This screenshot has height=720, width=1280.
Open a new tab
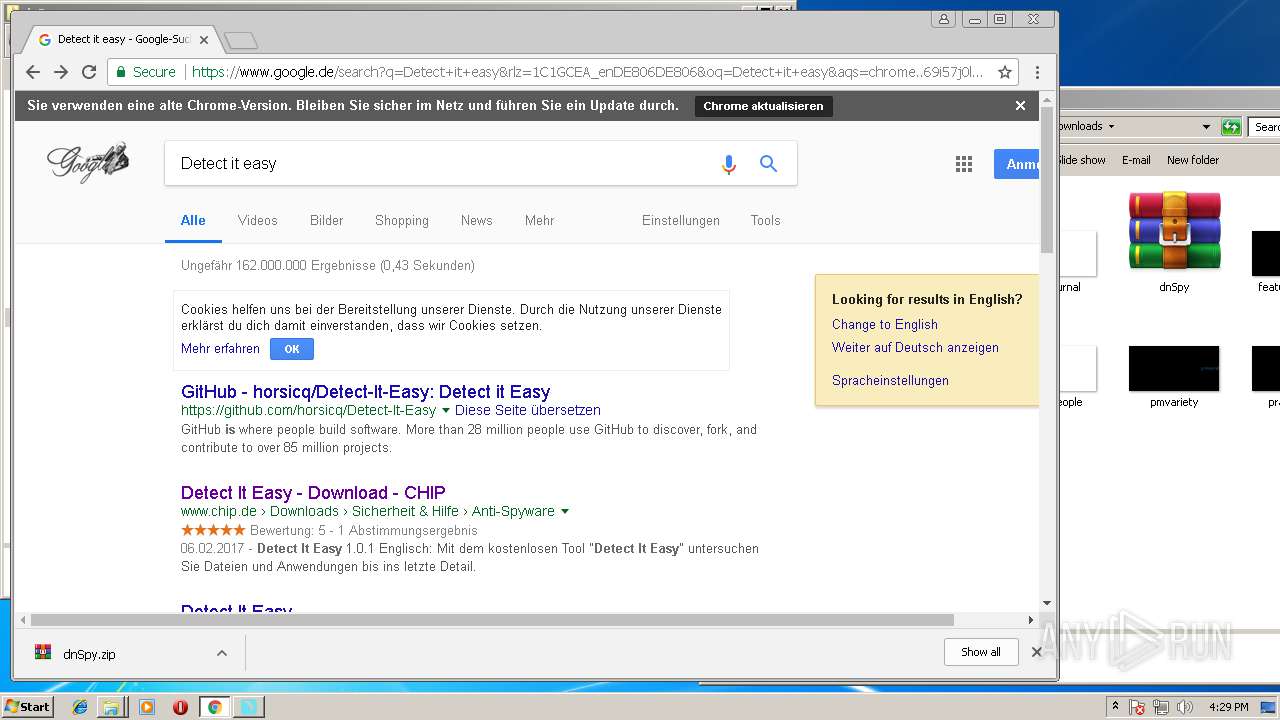point(241,40)
